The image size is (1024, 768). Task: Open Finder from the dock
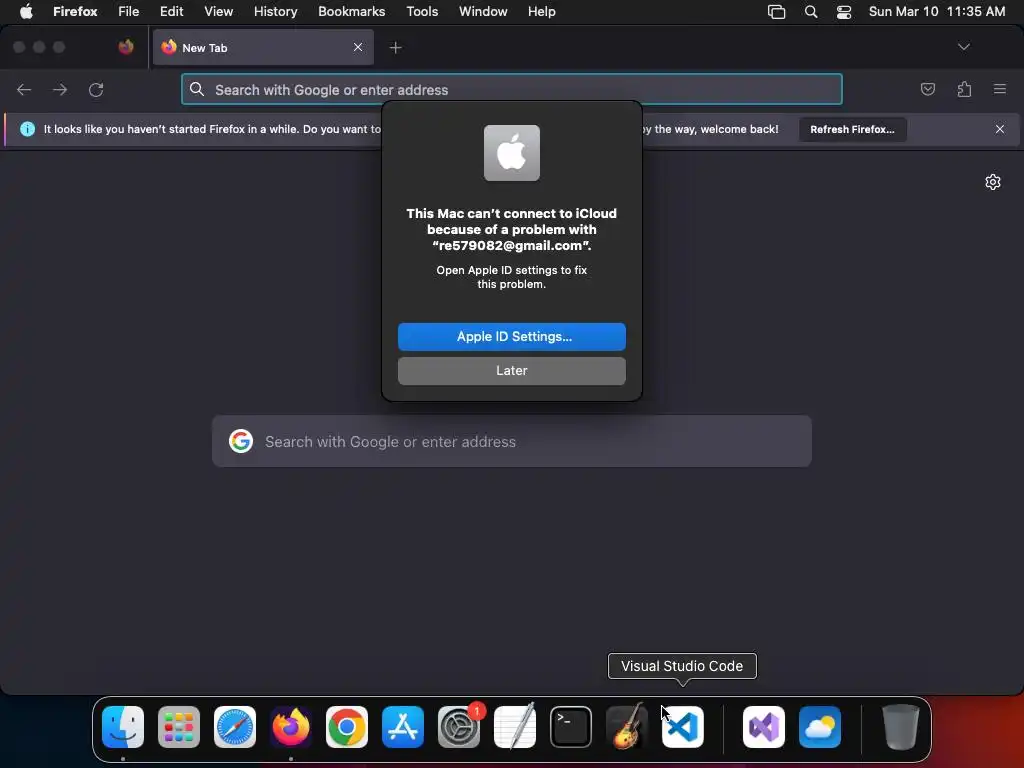pyautogui.click(x=123, y=727)
